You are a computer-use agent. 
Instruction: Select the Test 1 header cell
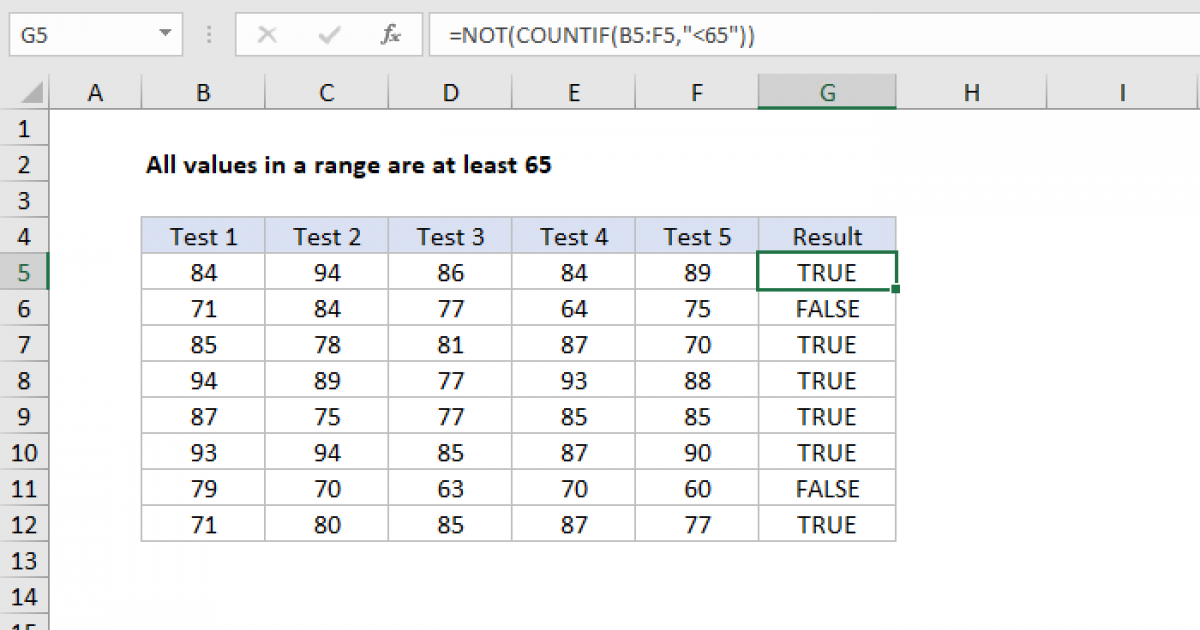203,236
